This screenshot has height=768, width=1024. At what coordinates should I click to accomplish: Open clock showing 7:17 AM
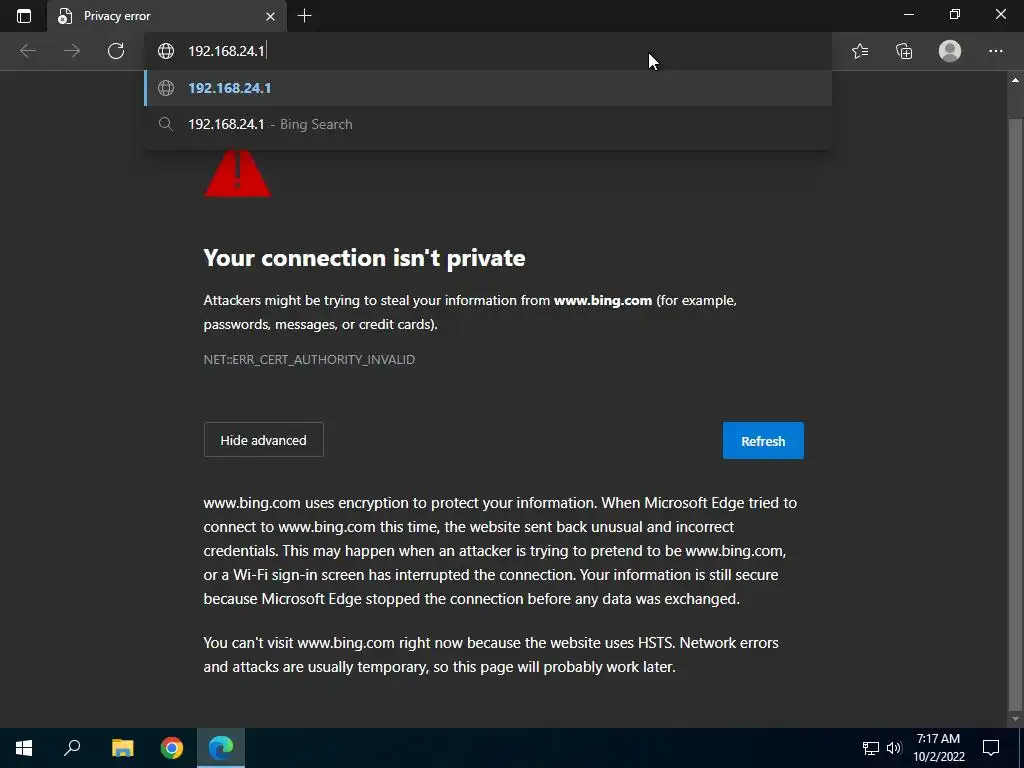click(x=938, y=748)
